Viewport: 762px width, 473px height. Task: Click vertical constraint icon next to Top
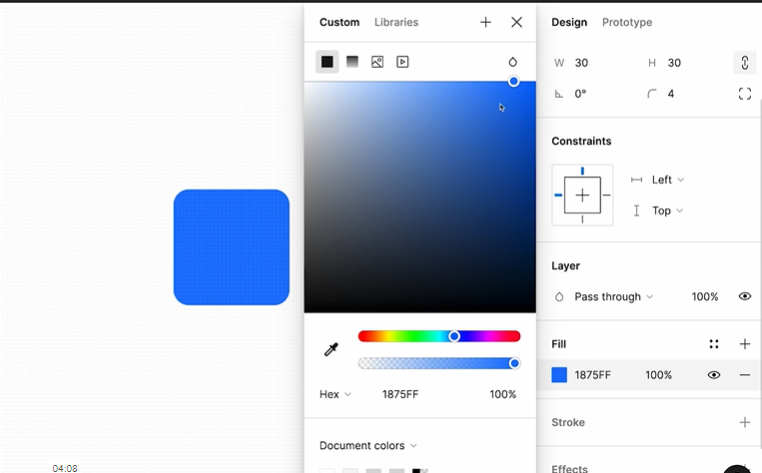[636, 210]
